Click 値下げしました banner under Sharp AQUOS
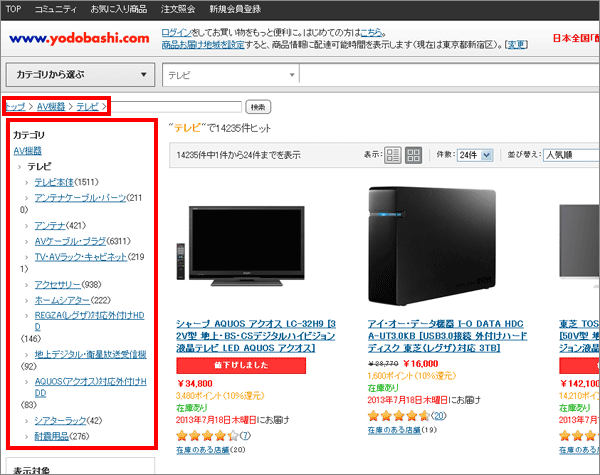Screen dimensions: 600x475 click(x=241, y=366)
